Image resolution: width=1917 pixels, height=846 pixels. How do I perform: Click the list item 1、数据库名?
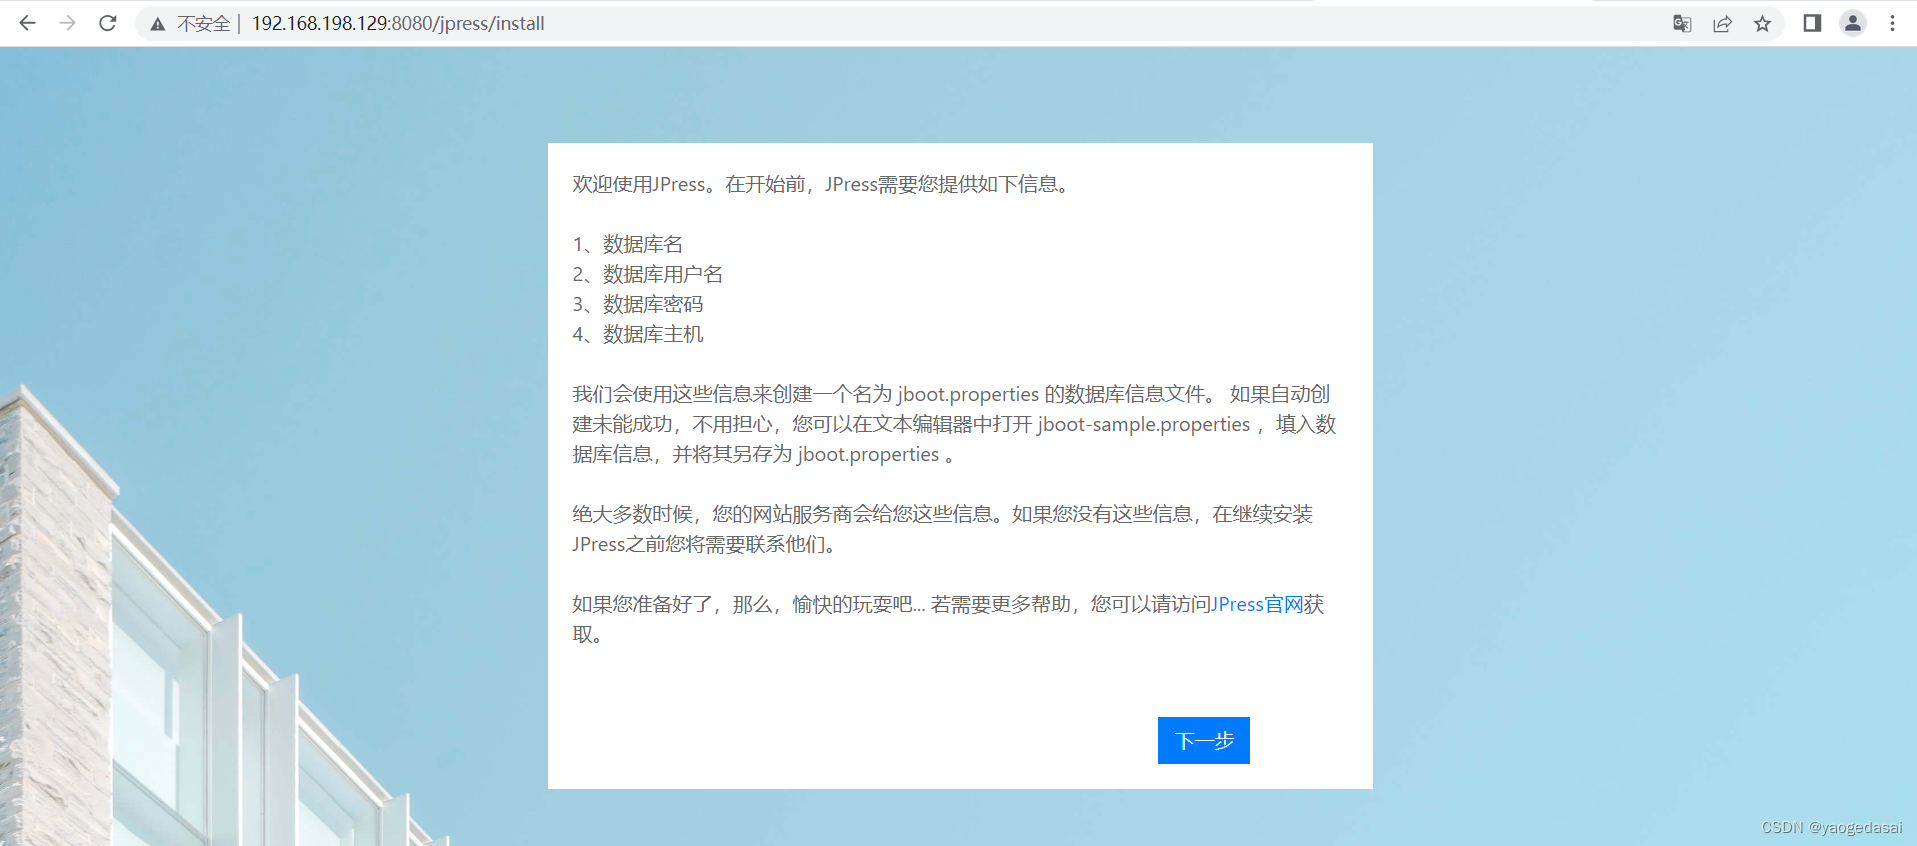pos(628,244)
